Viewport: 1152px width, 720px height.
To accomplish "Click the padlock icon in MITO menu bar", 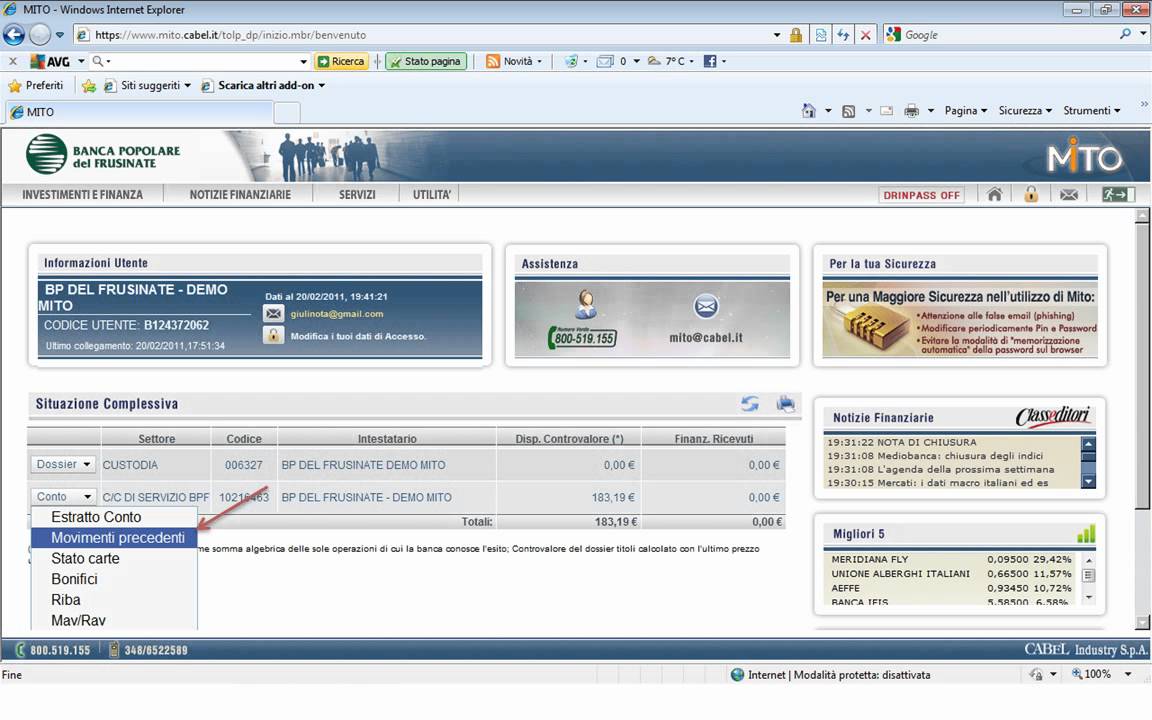I will (1031, 194).
